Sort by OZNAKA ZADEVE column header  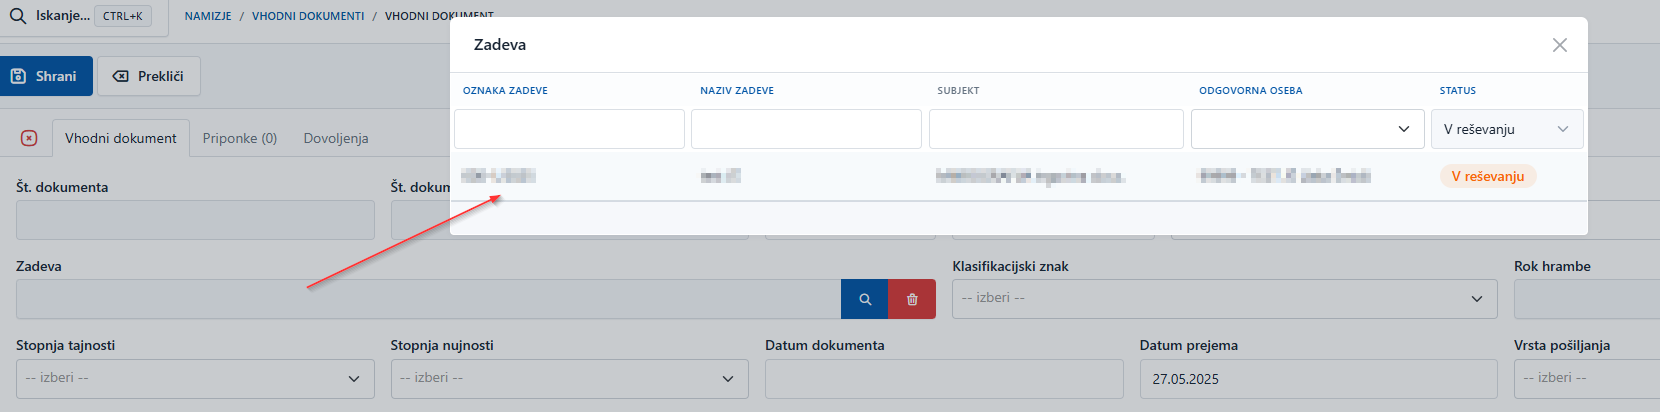505,90
